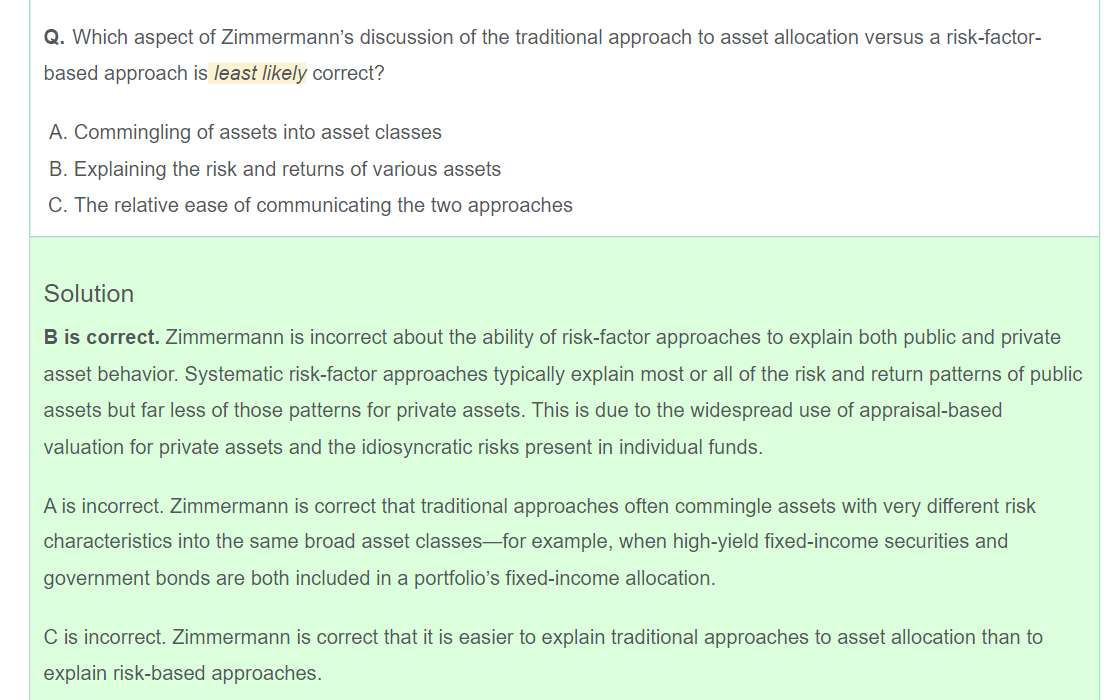Click 'high-yield fixed-income securities' in the solution
This screenshot has width=1107, height=700.
813,542
